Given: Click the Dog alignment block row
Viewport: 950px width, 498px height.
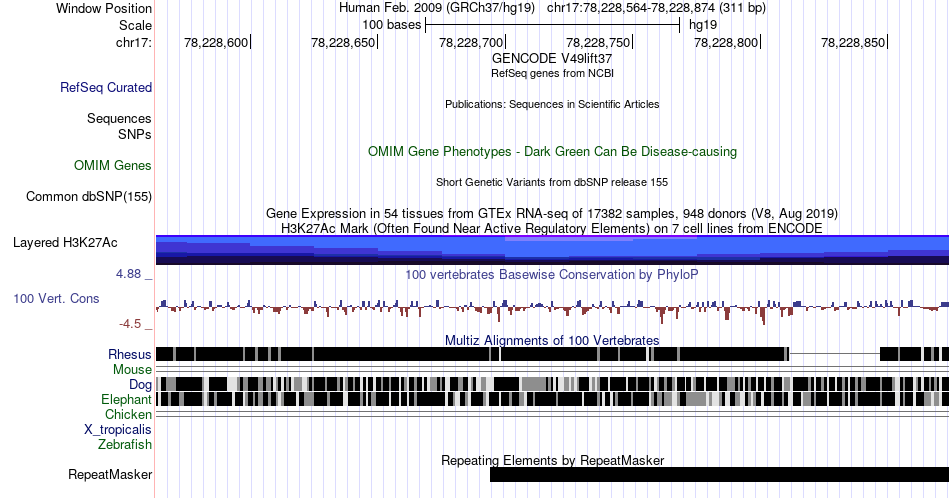Looking at the screenshot, I should click(x=553, y=384).
